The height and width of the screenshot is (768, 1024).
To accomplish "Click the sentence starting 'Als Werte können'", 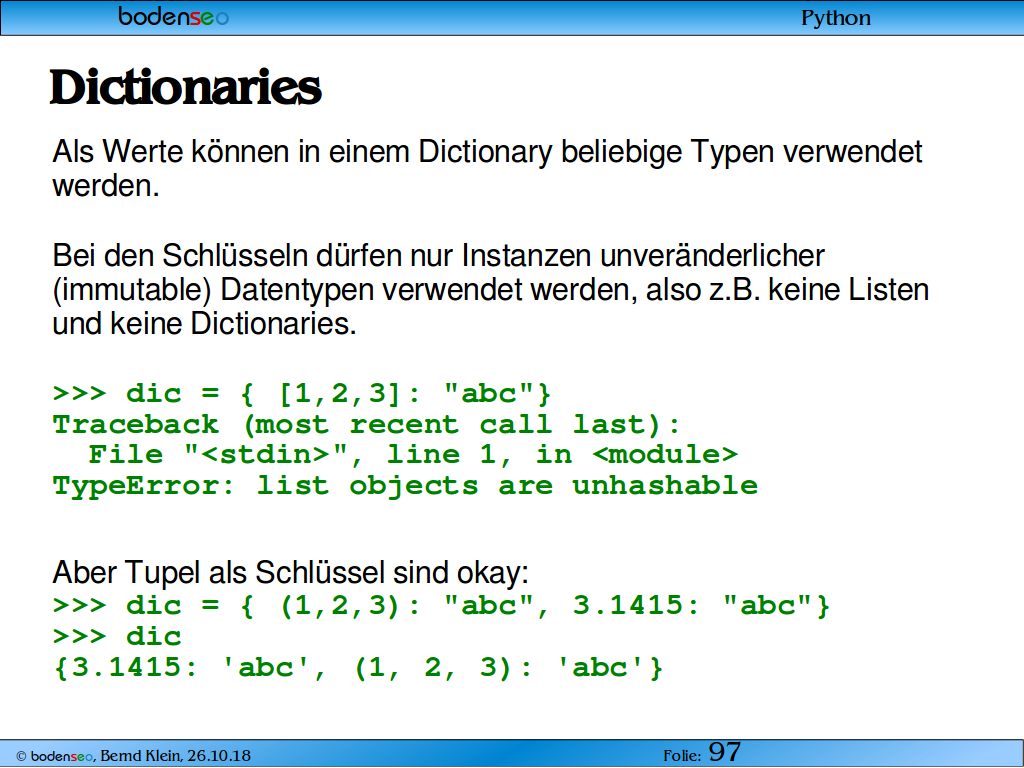I will [x=487, y=168].
